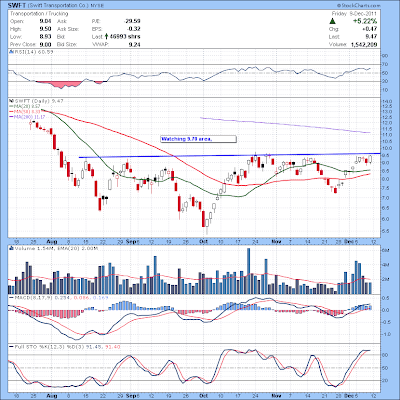Click the Ask Size label

(x=68, y=29)
